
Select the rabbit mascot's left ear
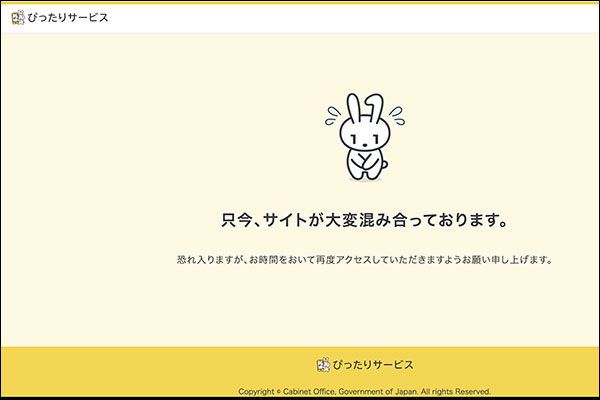(353, 106)
